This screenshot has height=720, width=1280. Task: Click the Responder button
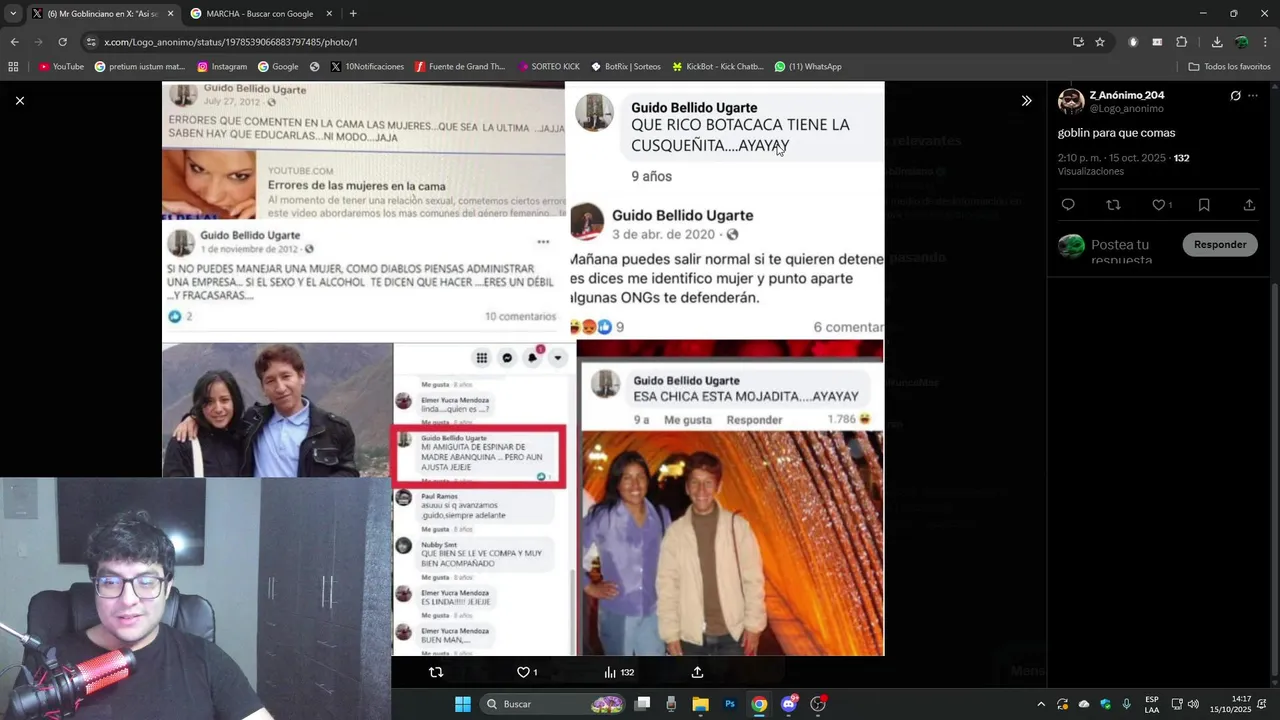pyautogui.click(x=1220, y=244)
